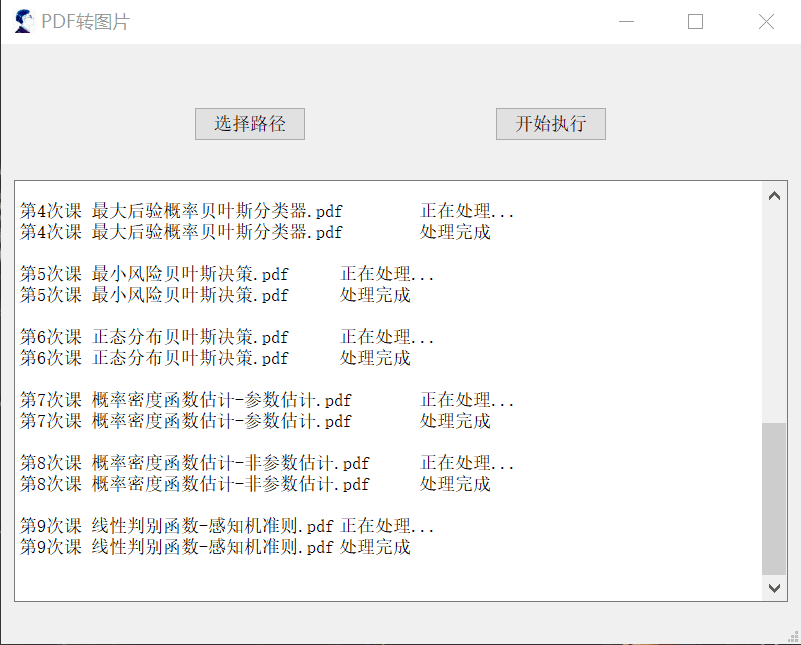Click the 第7次课 参数估计 处理完成 line
801x645 pixels.
pos(255,421)
